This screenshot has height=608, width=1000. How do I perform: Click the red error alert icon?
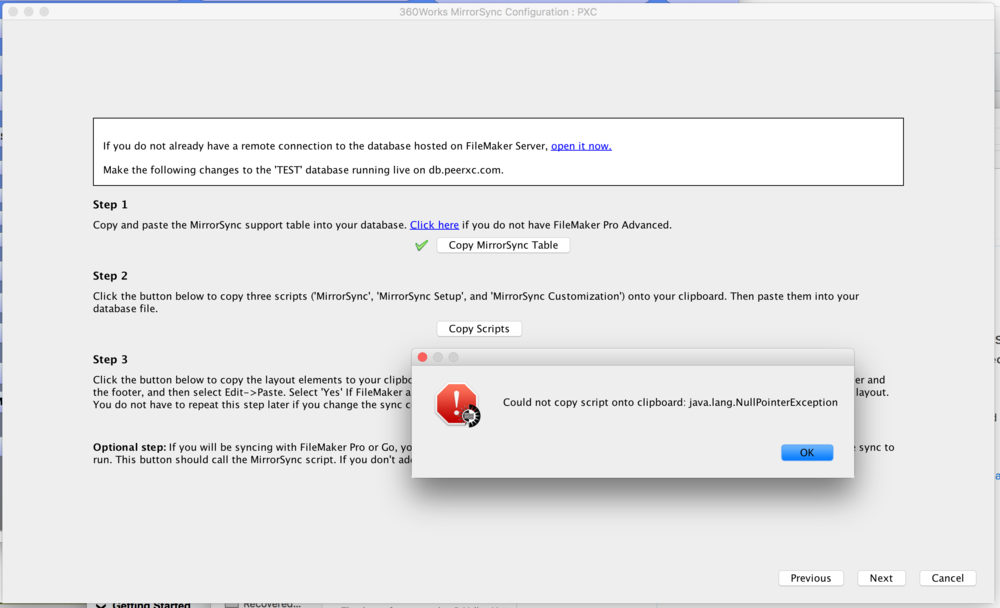tap(457, 404)
